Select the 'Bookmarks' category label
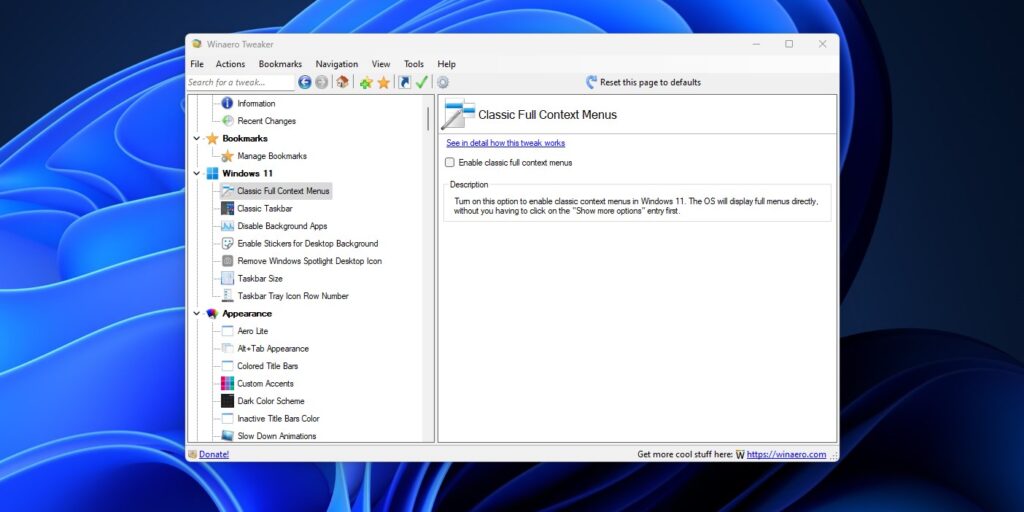The height and width of the screenshot is (512, 1024). click(x=245, y=138)
